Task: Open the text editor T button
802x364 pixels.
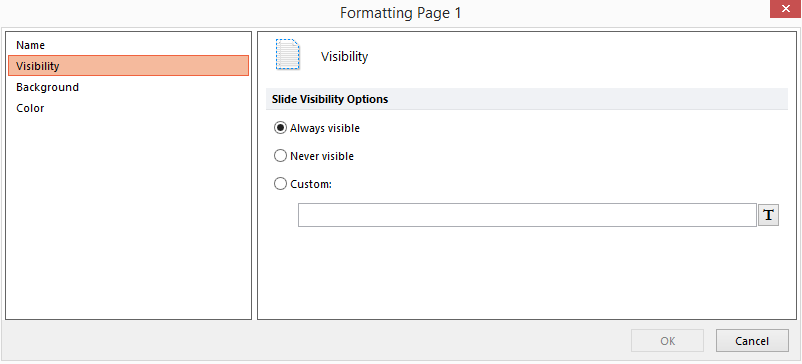Action: [768, 215]
